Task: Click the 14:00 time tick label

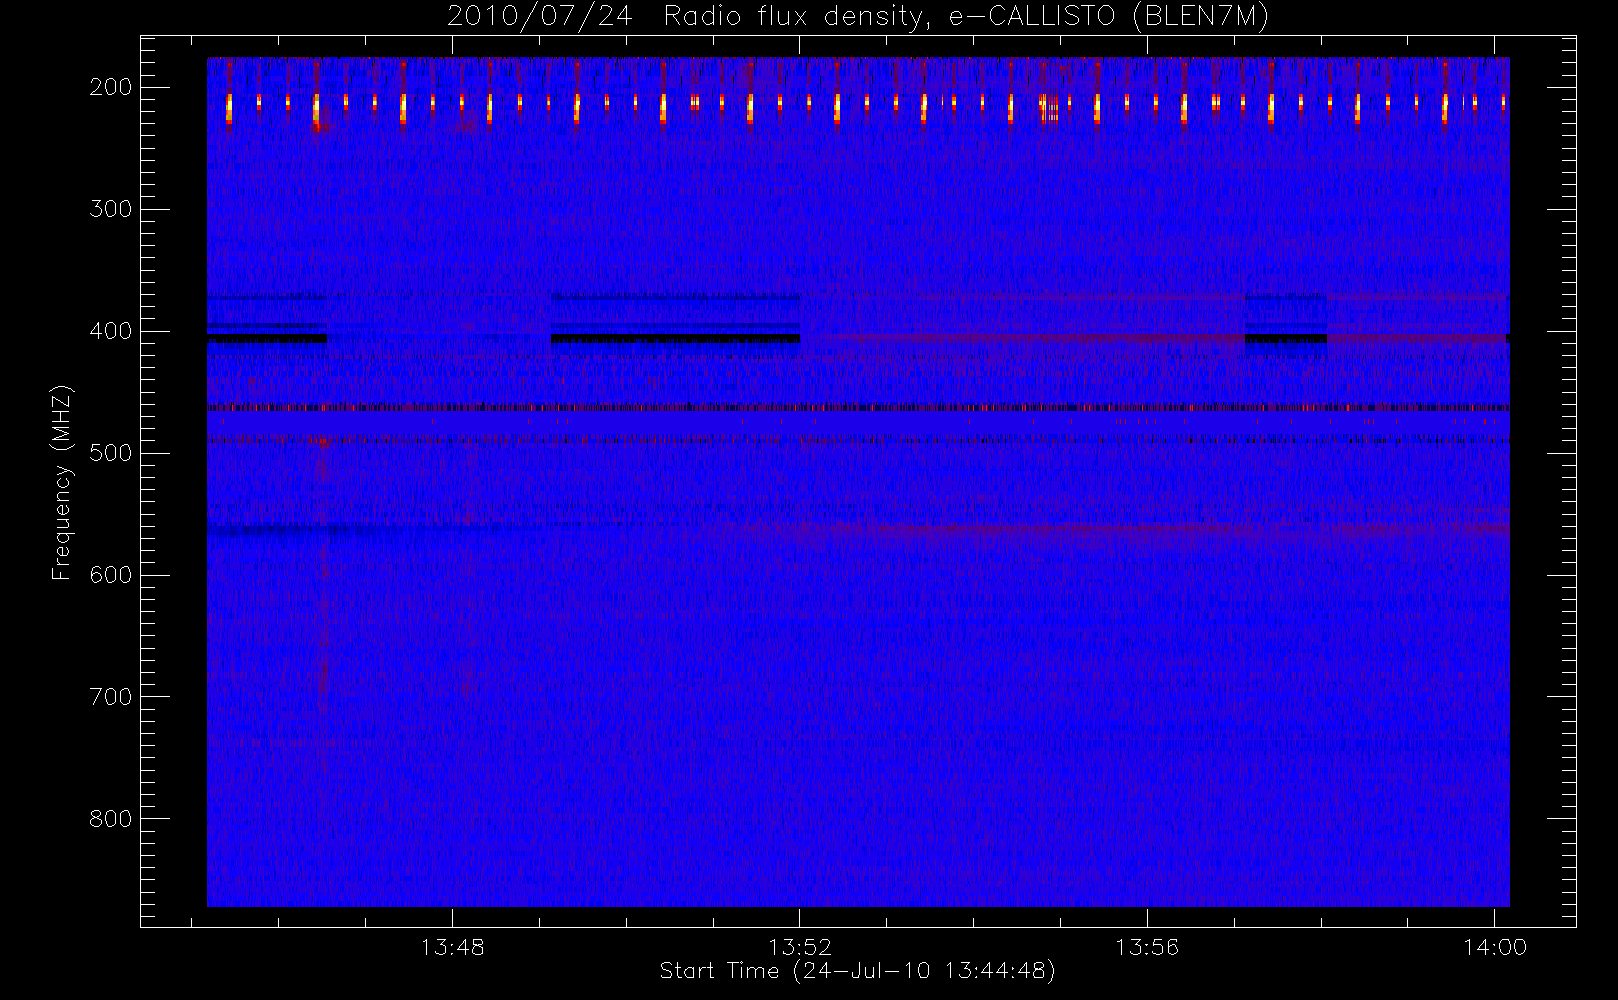Action: tap(1494, 947)
